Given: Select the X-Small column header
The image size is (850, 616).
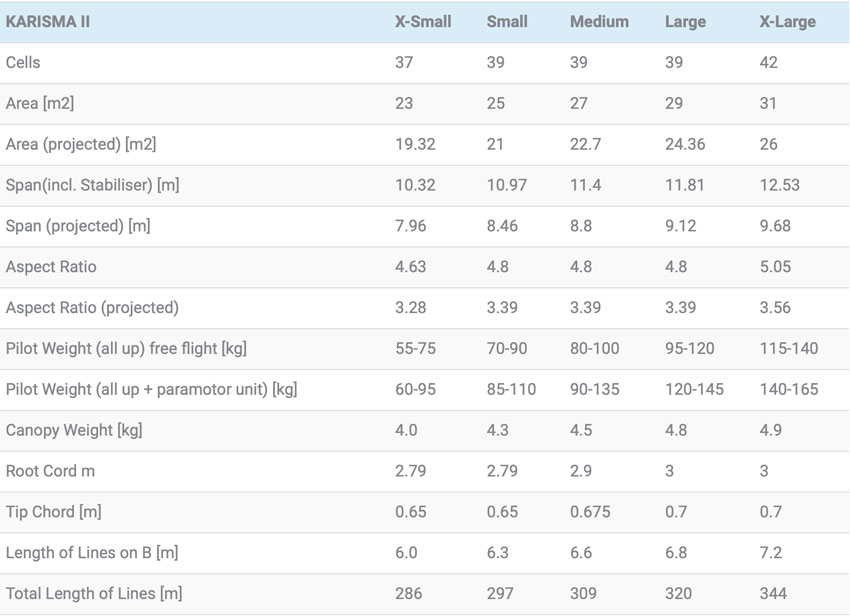Looking at the screenshot, I should (x=423, y=21).
